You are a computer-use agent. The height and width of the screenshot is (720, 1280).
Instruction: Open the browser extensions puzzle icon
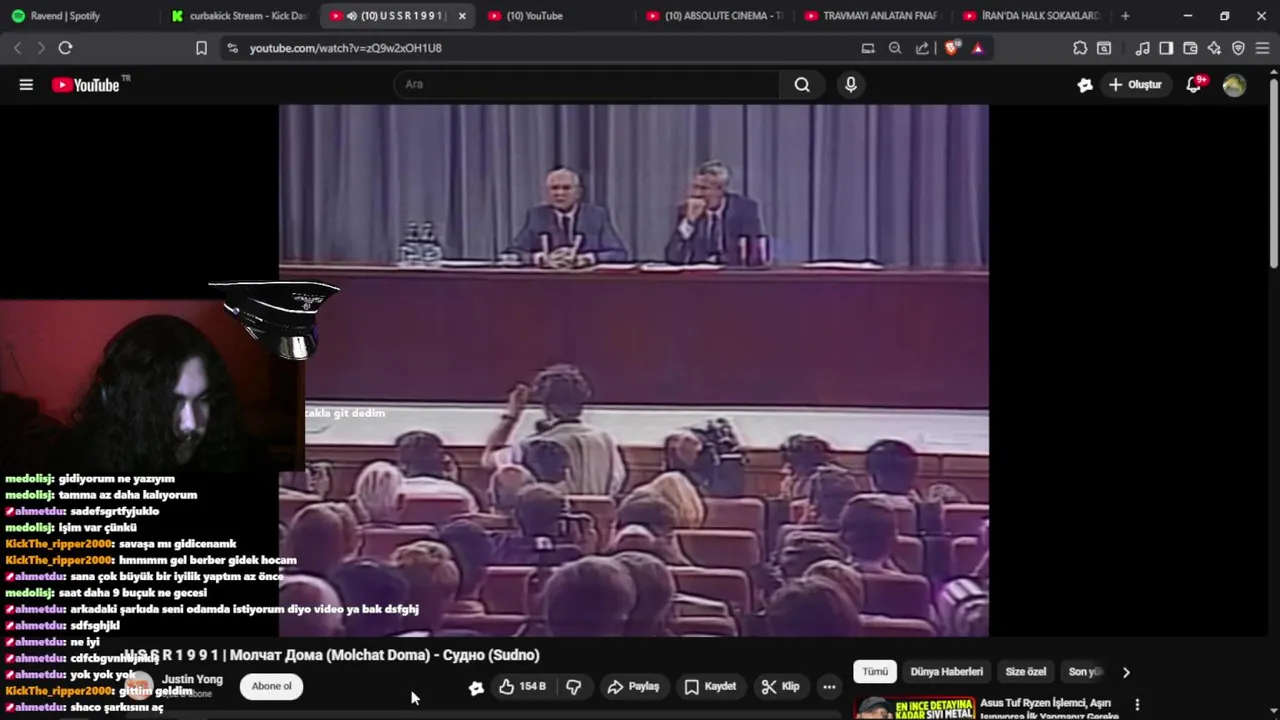pyautogui.click(x=1080, y=48)
